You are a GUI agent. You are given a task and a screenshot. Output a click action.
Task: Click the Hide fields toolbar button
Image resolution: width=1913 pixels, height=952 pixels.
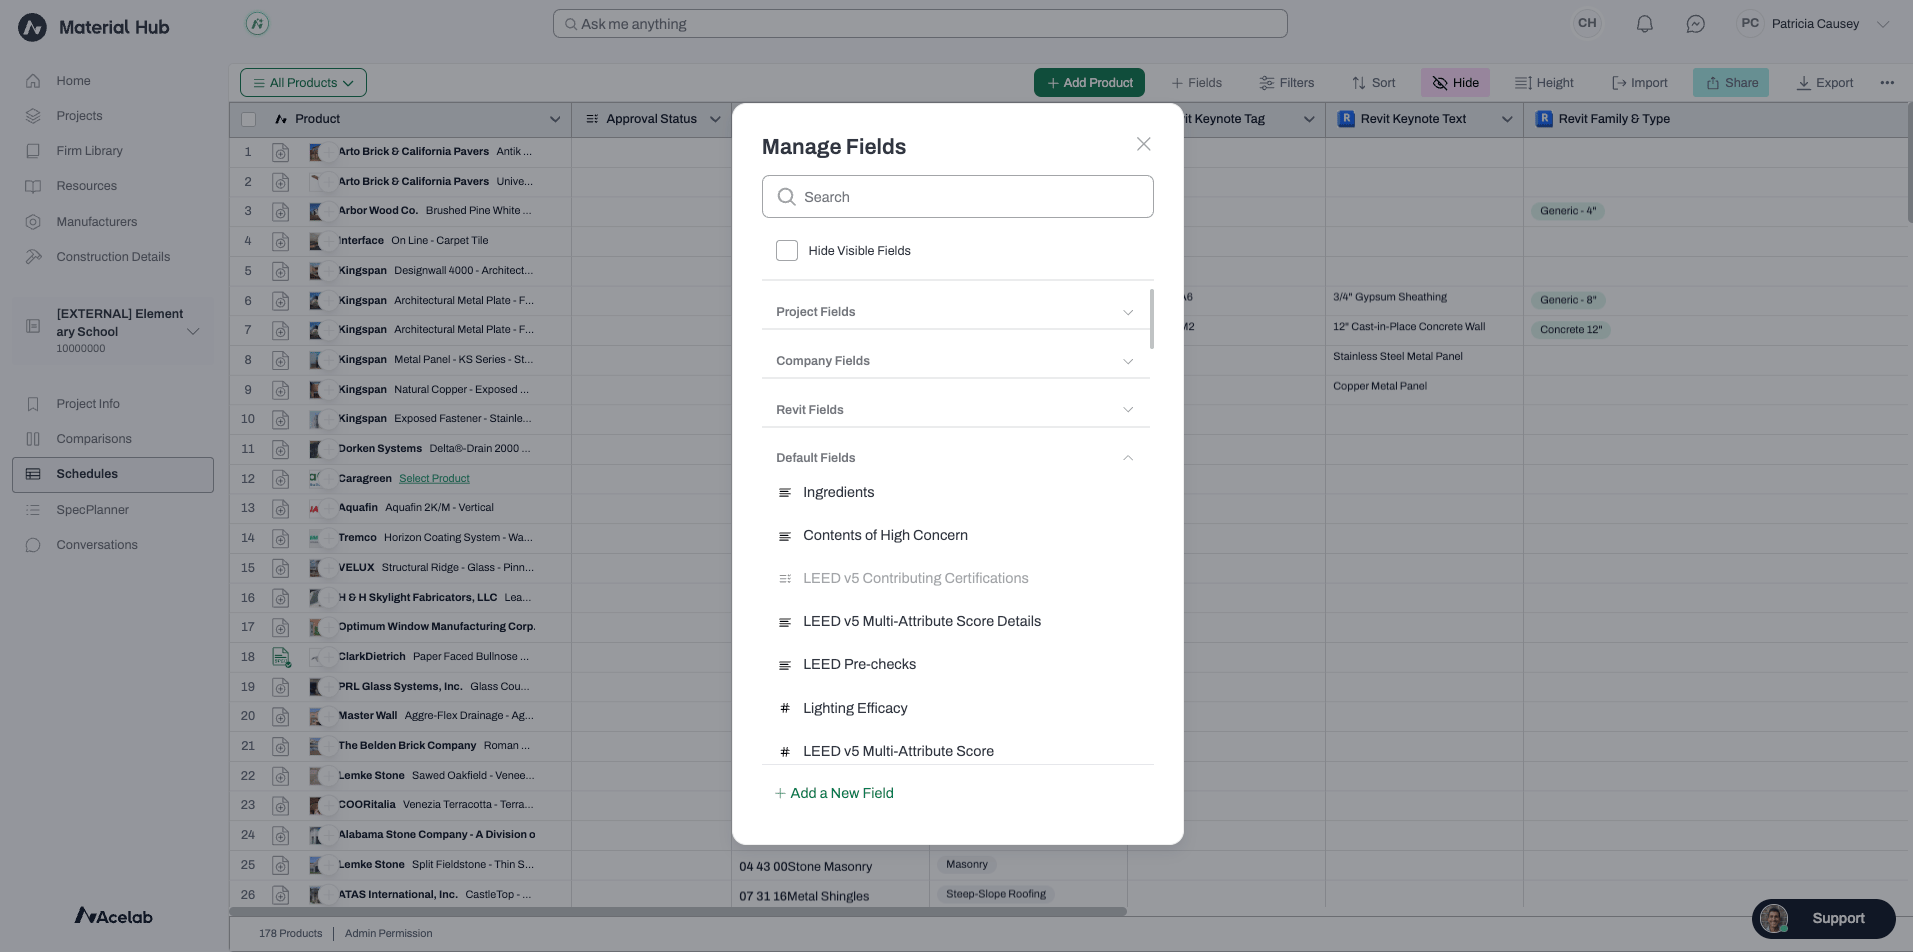click(x=1455, y=83)
